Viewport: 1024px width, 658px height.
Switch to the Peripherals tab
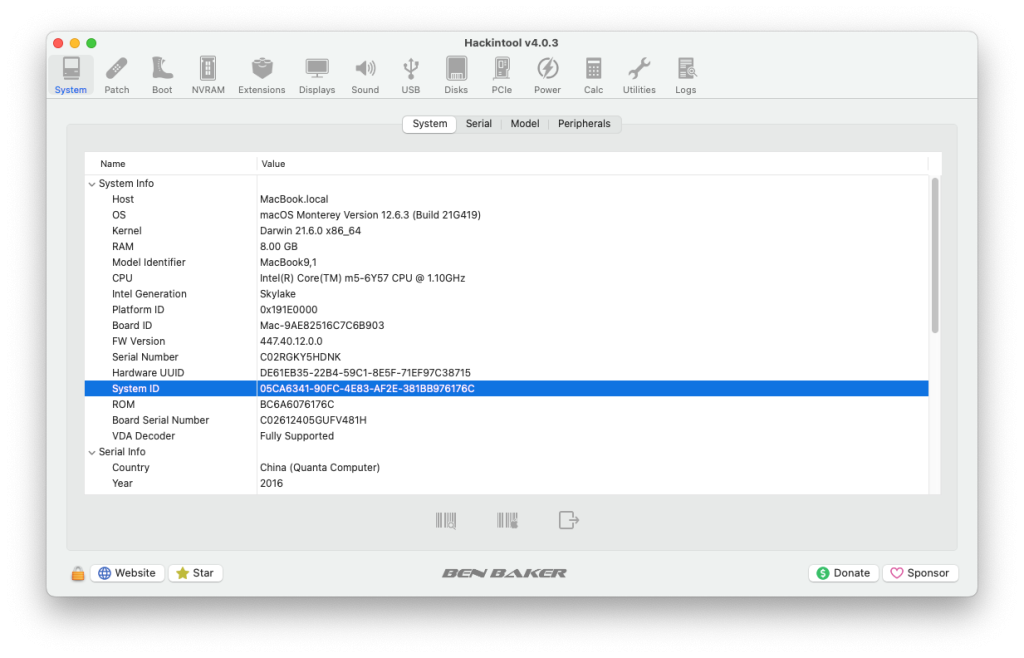(584, 124)
